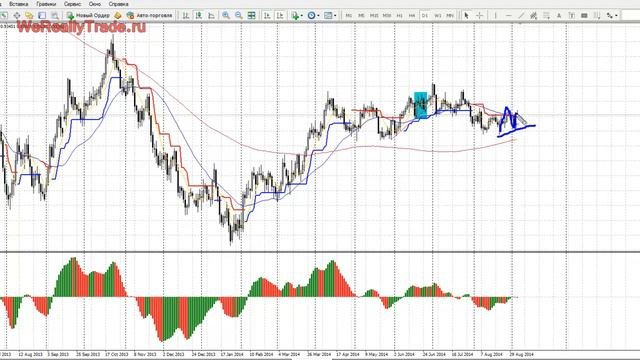
Task: Toggle chart auto scroll
Action: click(267, 16)
